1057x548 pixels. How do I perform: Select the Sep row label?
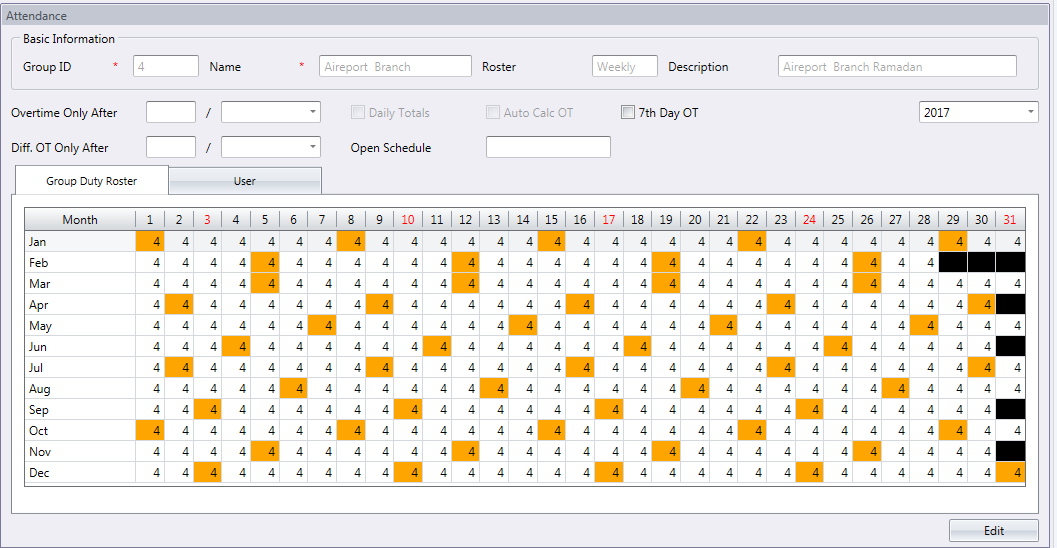point(80,409)
